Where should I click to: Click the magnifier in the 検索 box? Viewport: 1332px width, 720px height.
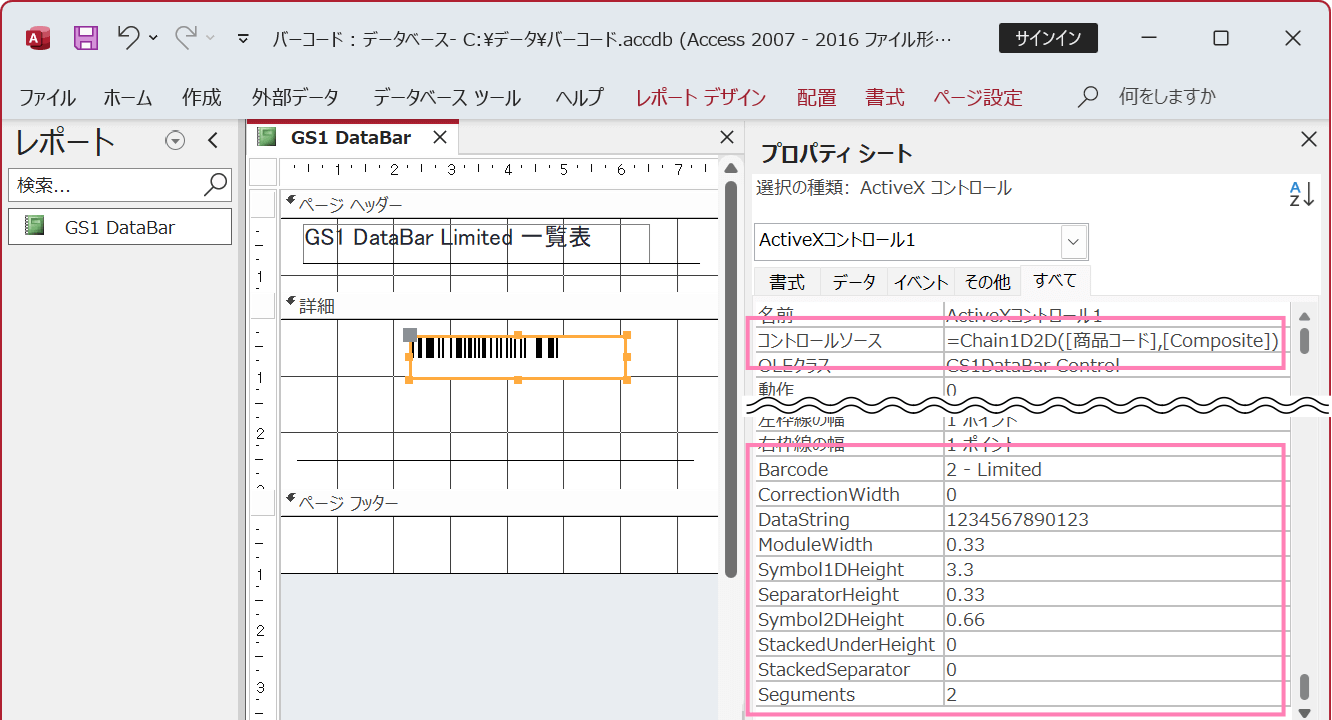pyautogui.click(x=214, y=185)
